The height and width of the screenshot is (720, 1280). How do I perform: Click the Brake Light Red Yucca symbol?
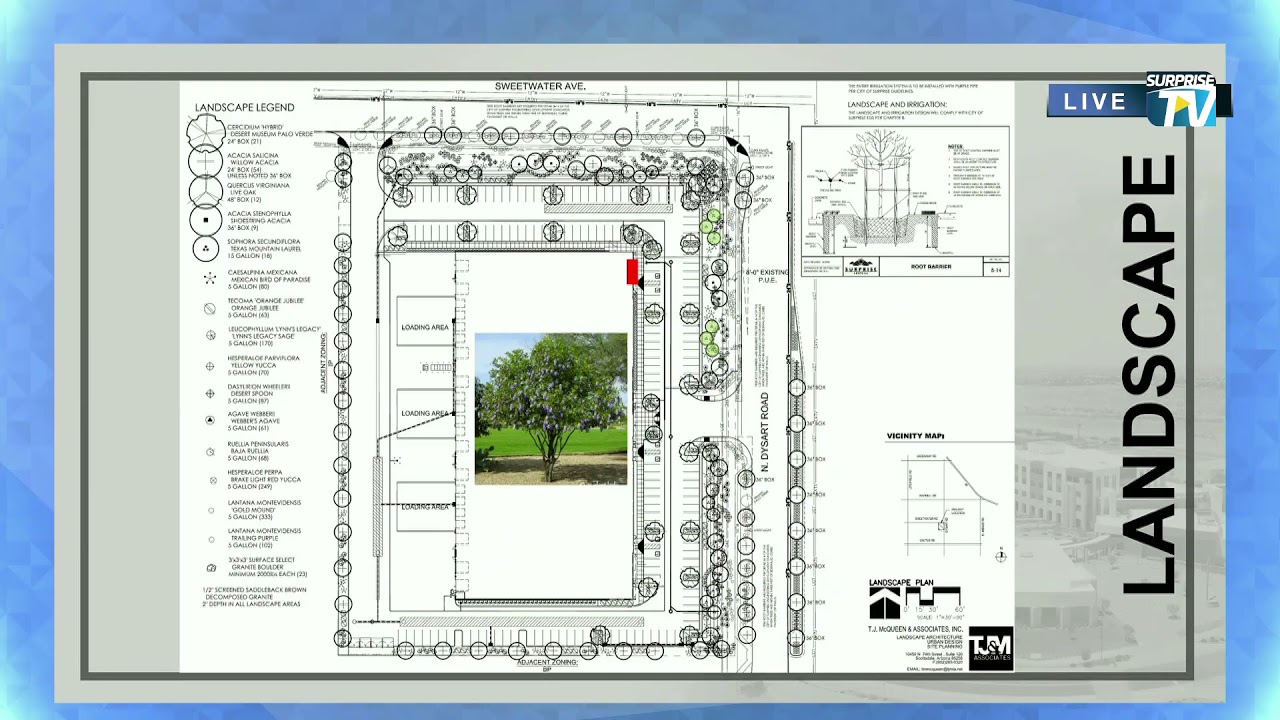point(211,480)
